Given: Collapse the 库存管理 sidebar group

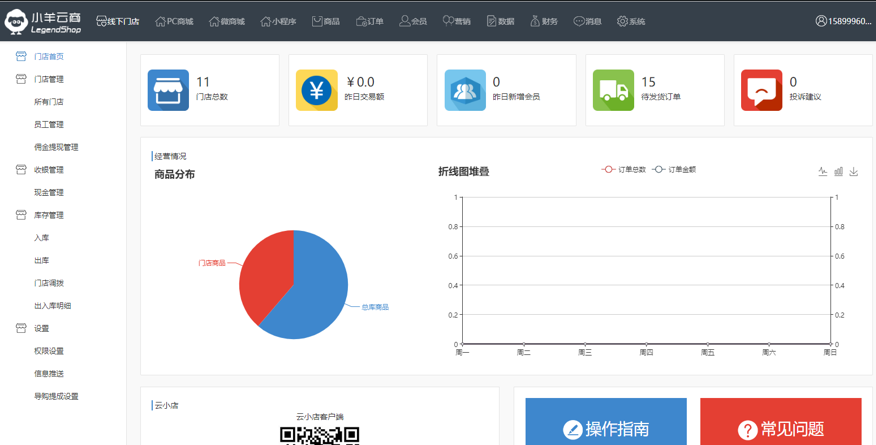Looking at the screenshot, I should pyautogui.click(x=47, y=215).
